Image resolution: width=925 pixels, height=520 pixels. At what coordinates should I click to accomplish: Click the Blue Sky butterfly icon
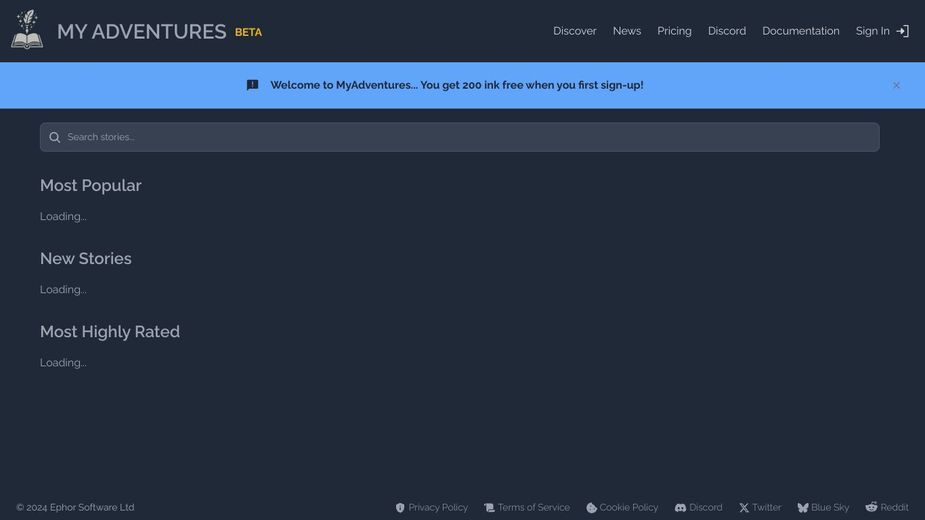[x=803, y=508]
